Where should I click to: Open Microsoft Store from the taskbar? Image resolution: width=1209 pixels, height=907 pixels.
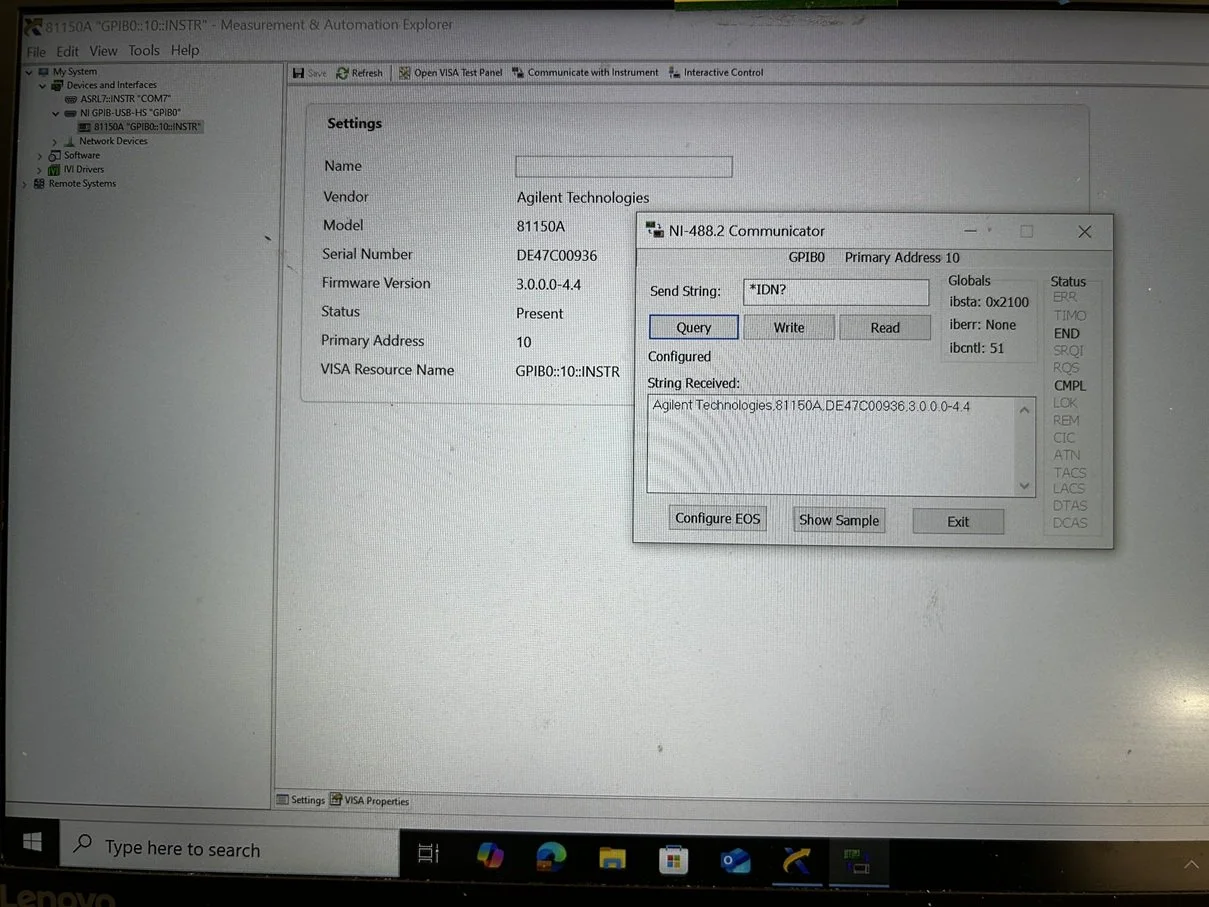673,859
